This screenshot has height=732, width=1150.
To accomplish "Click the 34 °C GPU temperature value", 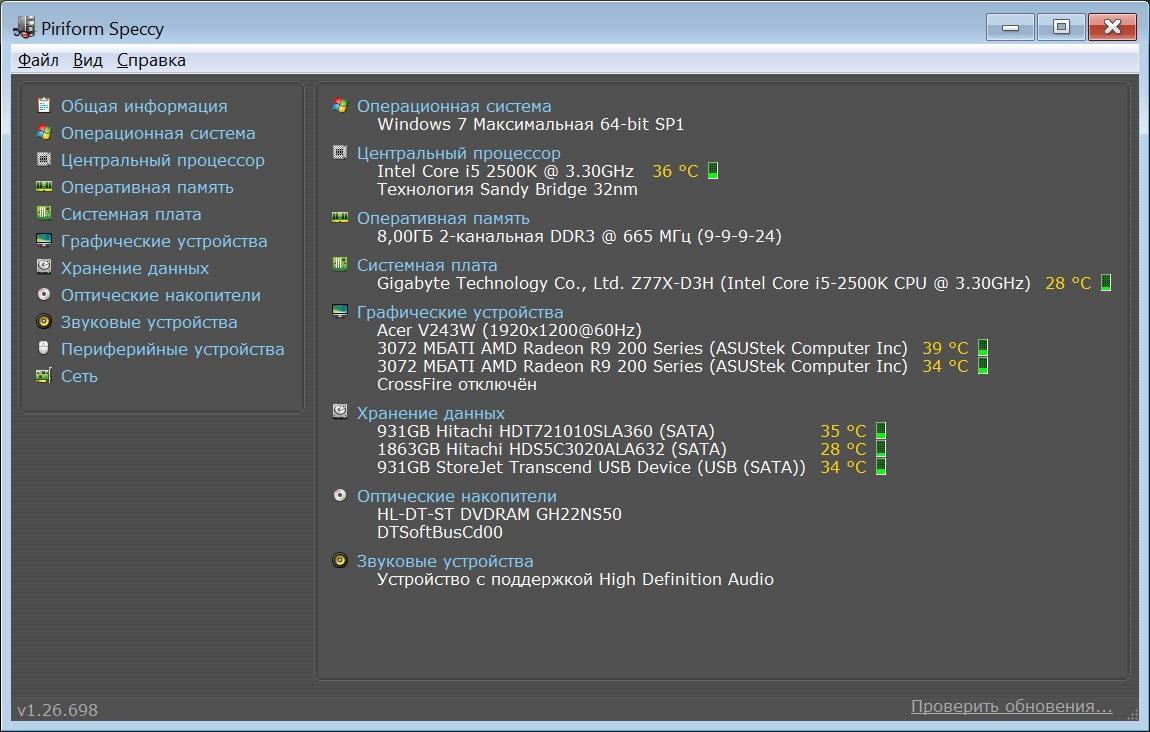I will pyautogui.click(x=945, y=366).
